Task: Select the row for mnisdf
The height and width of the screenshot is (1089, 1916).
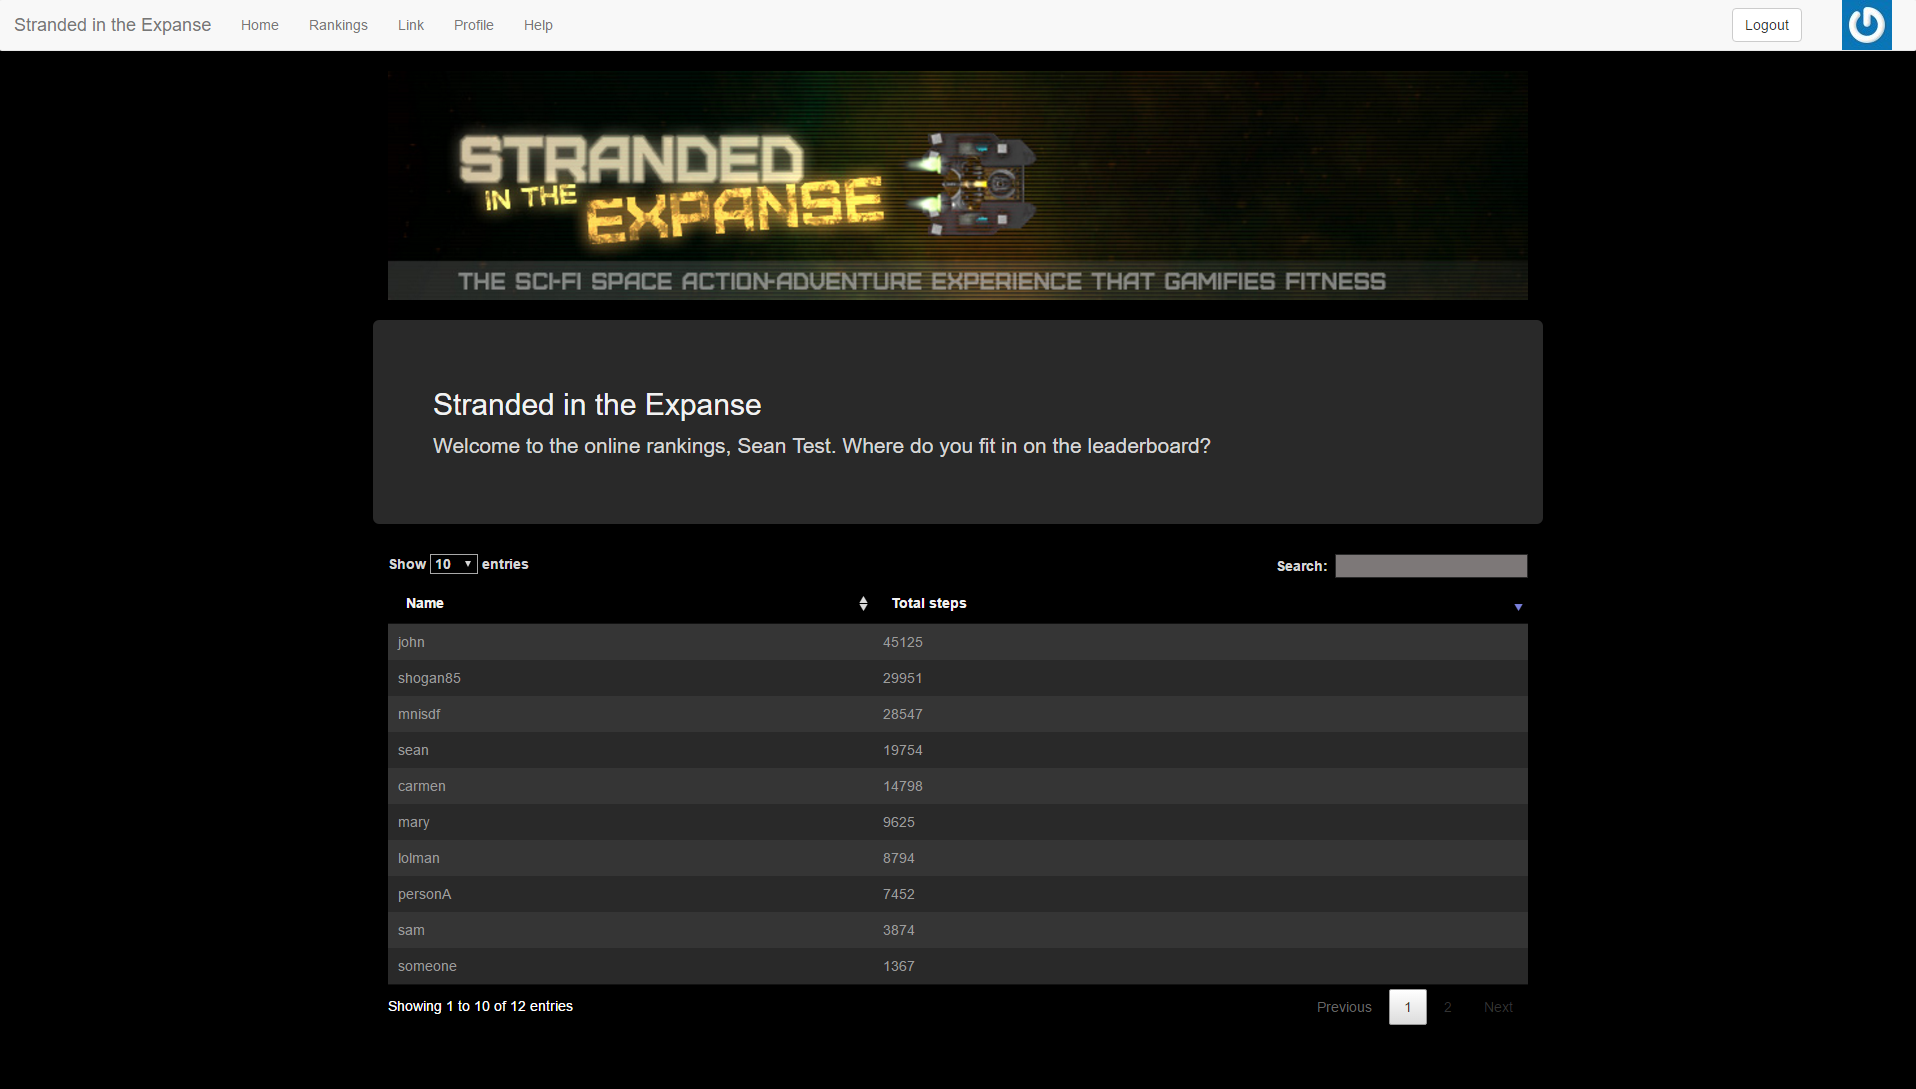Action: pyautogui.click(x=958, y=714)
